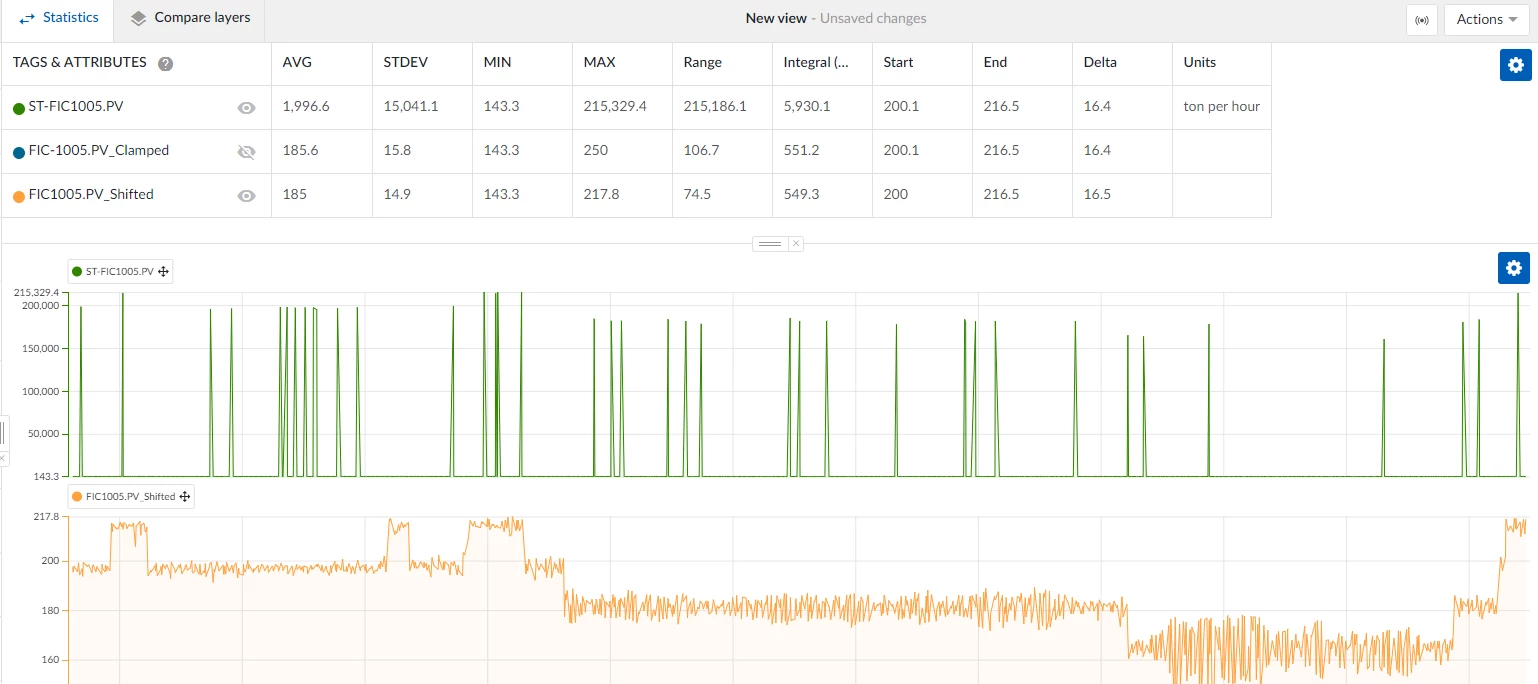Toggle visibility of FIC1005.PV_Shifted
This screenshot has height=684, width=1538.
pyautogui.click(x=246, y=194)
